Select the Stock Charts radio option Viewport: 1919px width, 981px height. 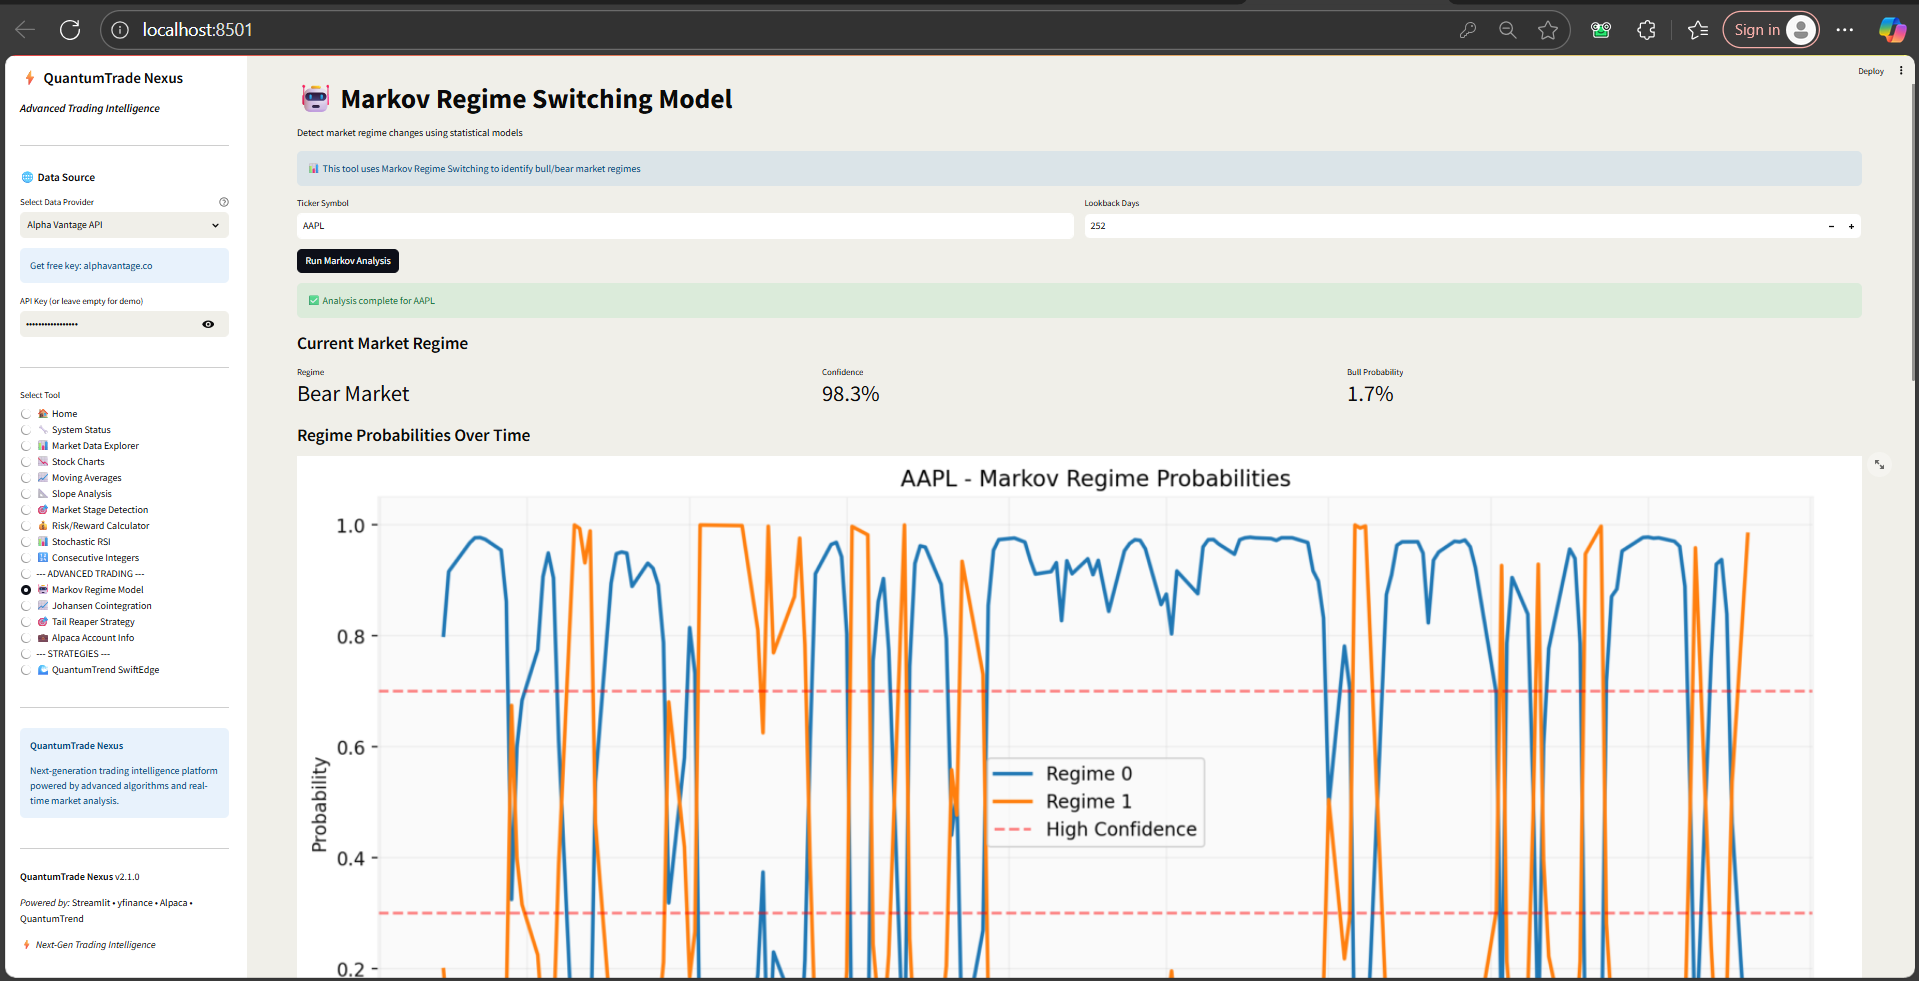[x=26, y=462]
